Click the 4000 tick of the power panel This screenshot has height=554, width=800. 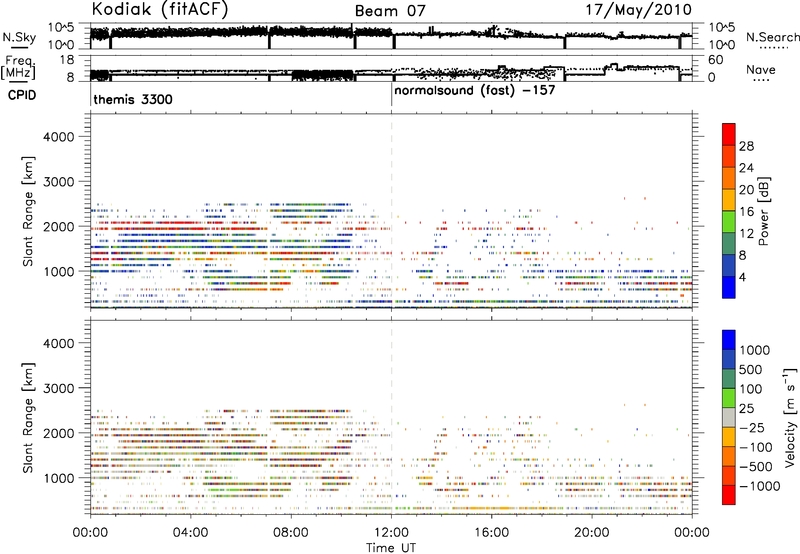pos(59,137)
